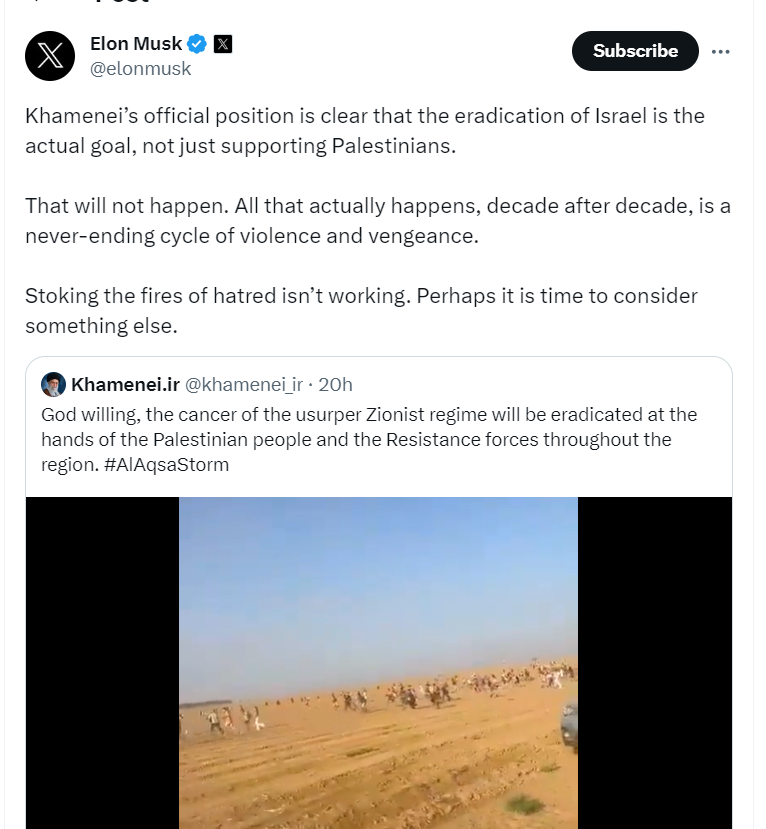Click the blue verified checkmark badge
Screen dimensions: 766x829
point(198,44)
